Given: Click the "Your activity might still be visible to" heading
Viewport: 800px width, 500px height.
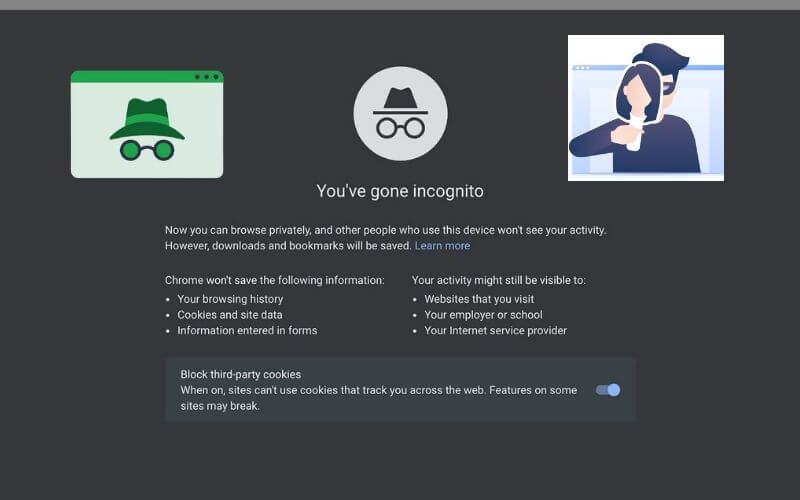Looking at the screenshot, I should pyautogui.click(x=498, y=280).
